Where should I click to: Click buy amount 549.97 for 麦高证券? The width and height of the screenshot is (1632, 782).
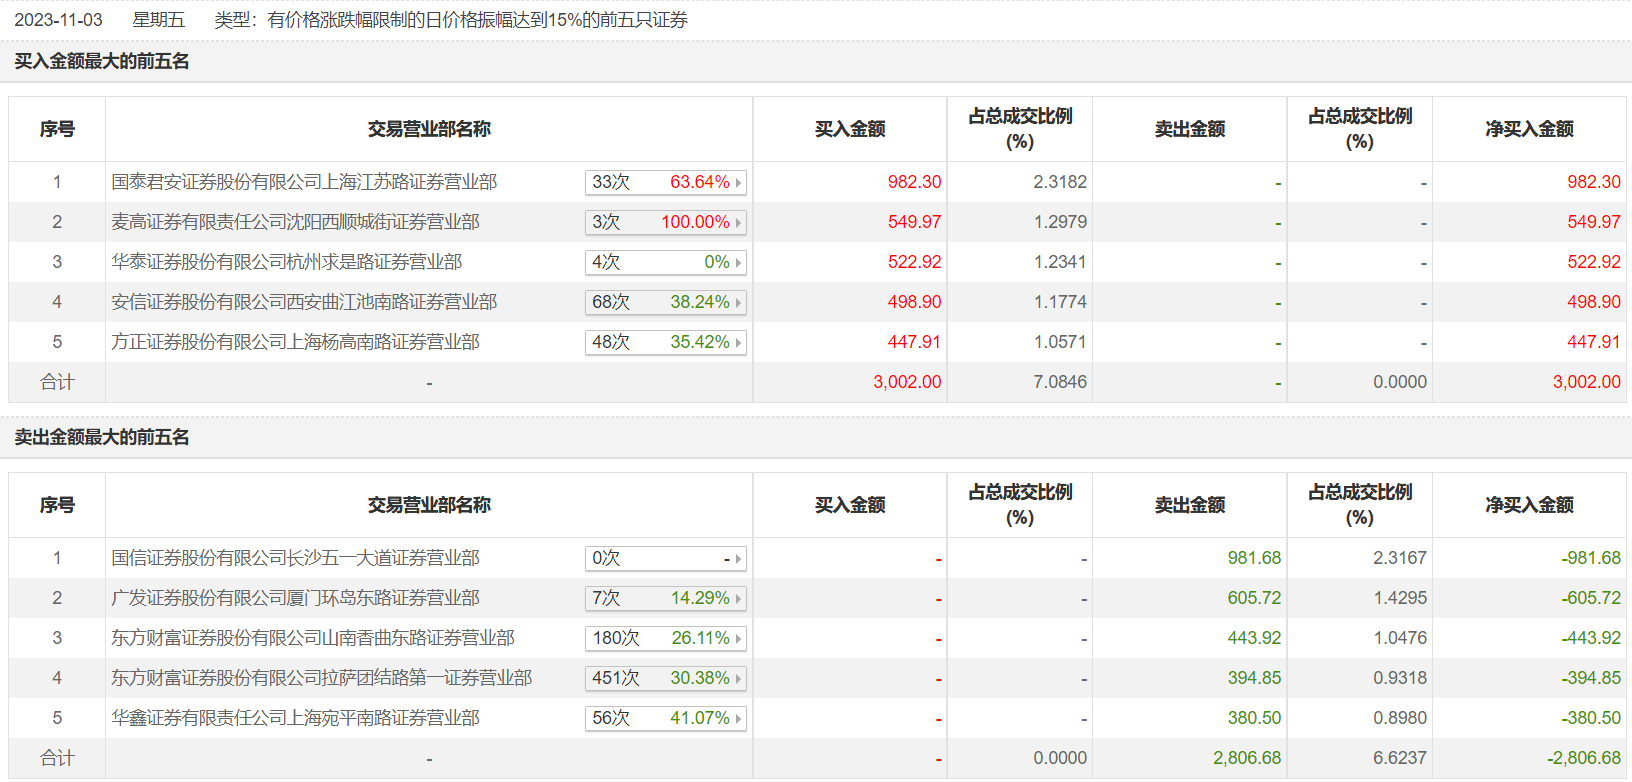pos(914,222)
